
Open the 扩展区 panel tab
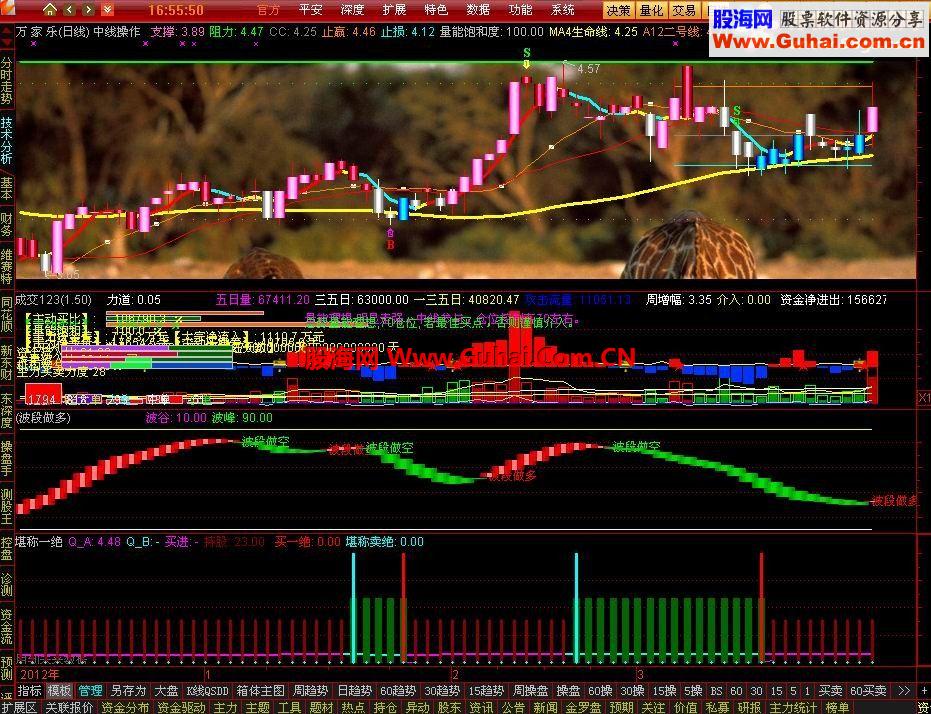point(20,707)
